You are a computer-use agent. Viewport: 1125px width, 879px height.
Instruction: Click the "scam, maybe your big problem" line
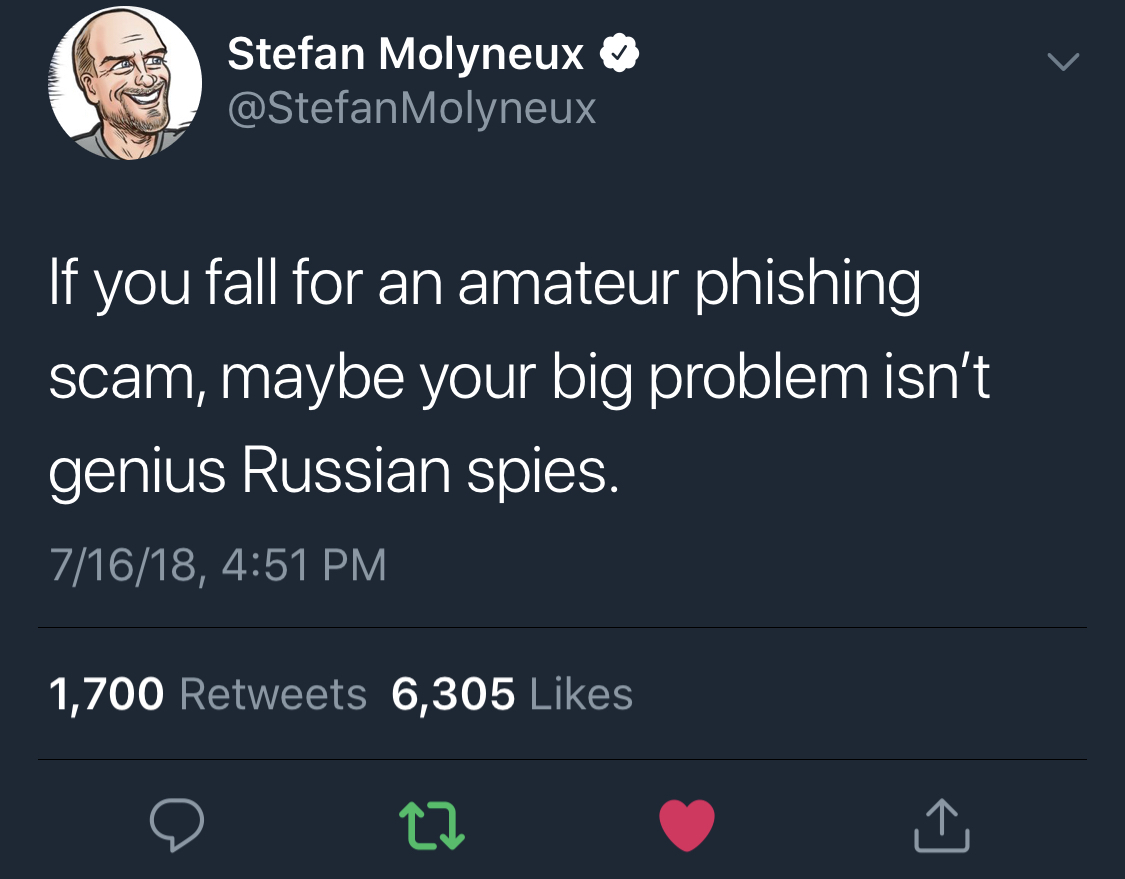(458, 379)
